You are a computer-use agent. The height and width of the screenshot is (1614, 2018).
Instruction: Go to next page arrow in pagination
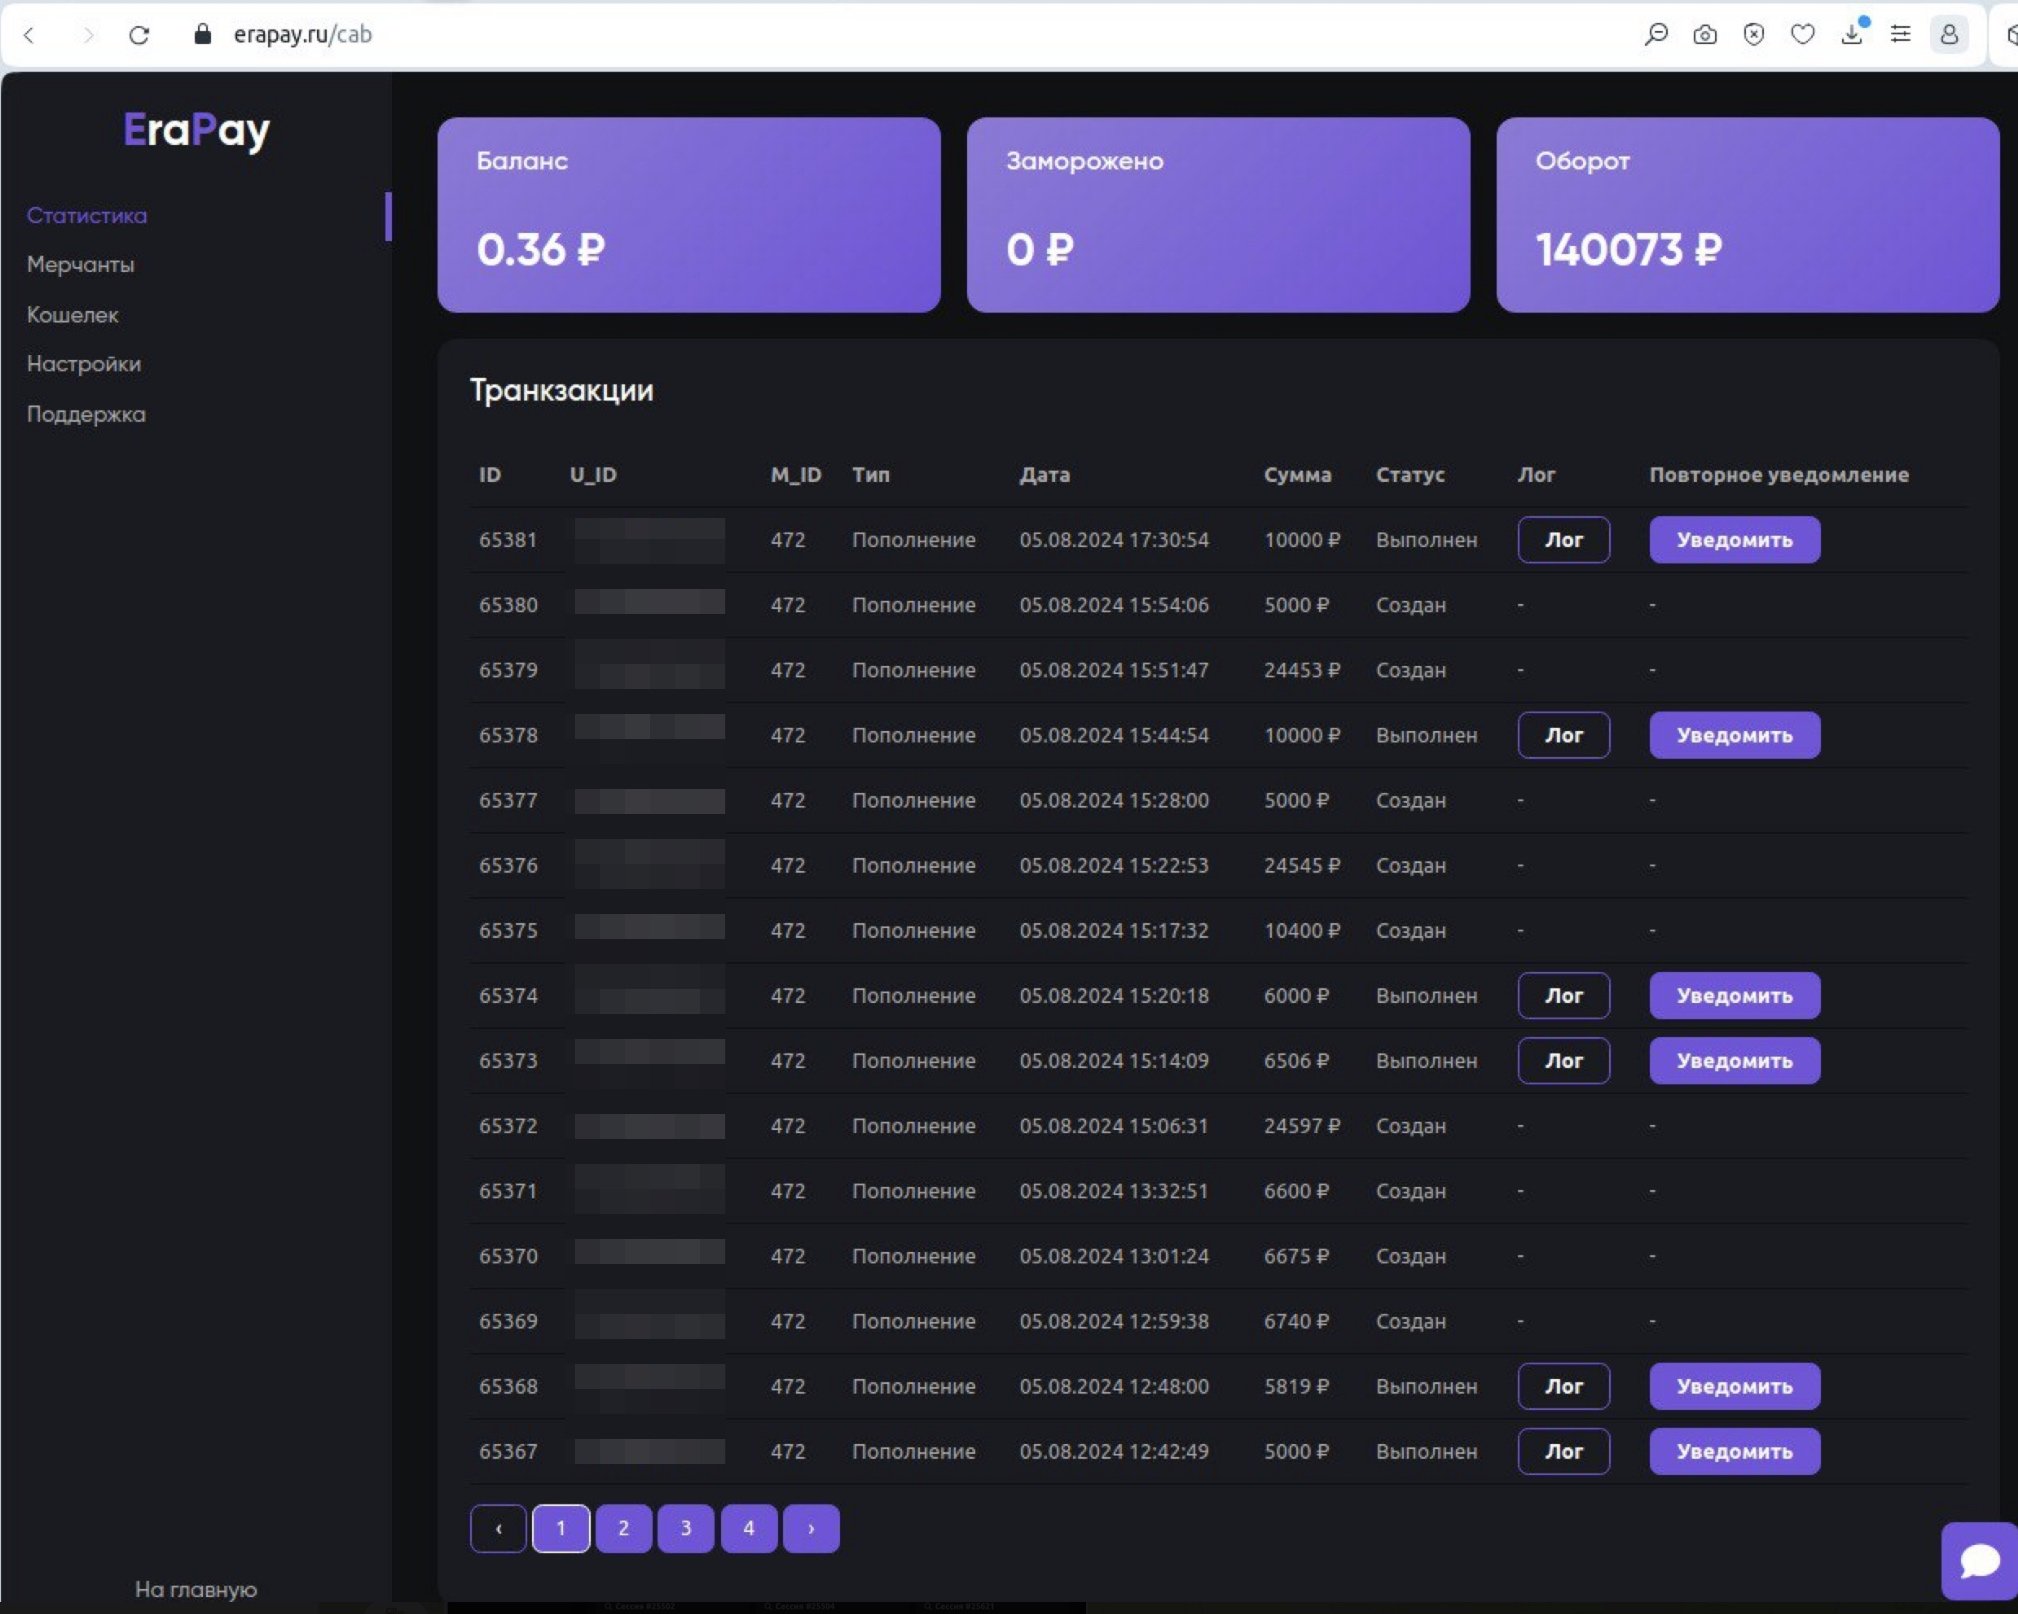pos(811,1528)
